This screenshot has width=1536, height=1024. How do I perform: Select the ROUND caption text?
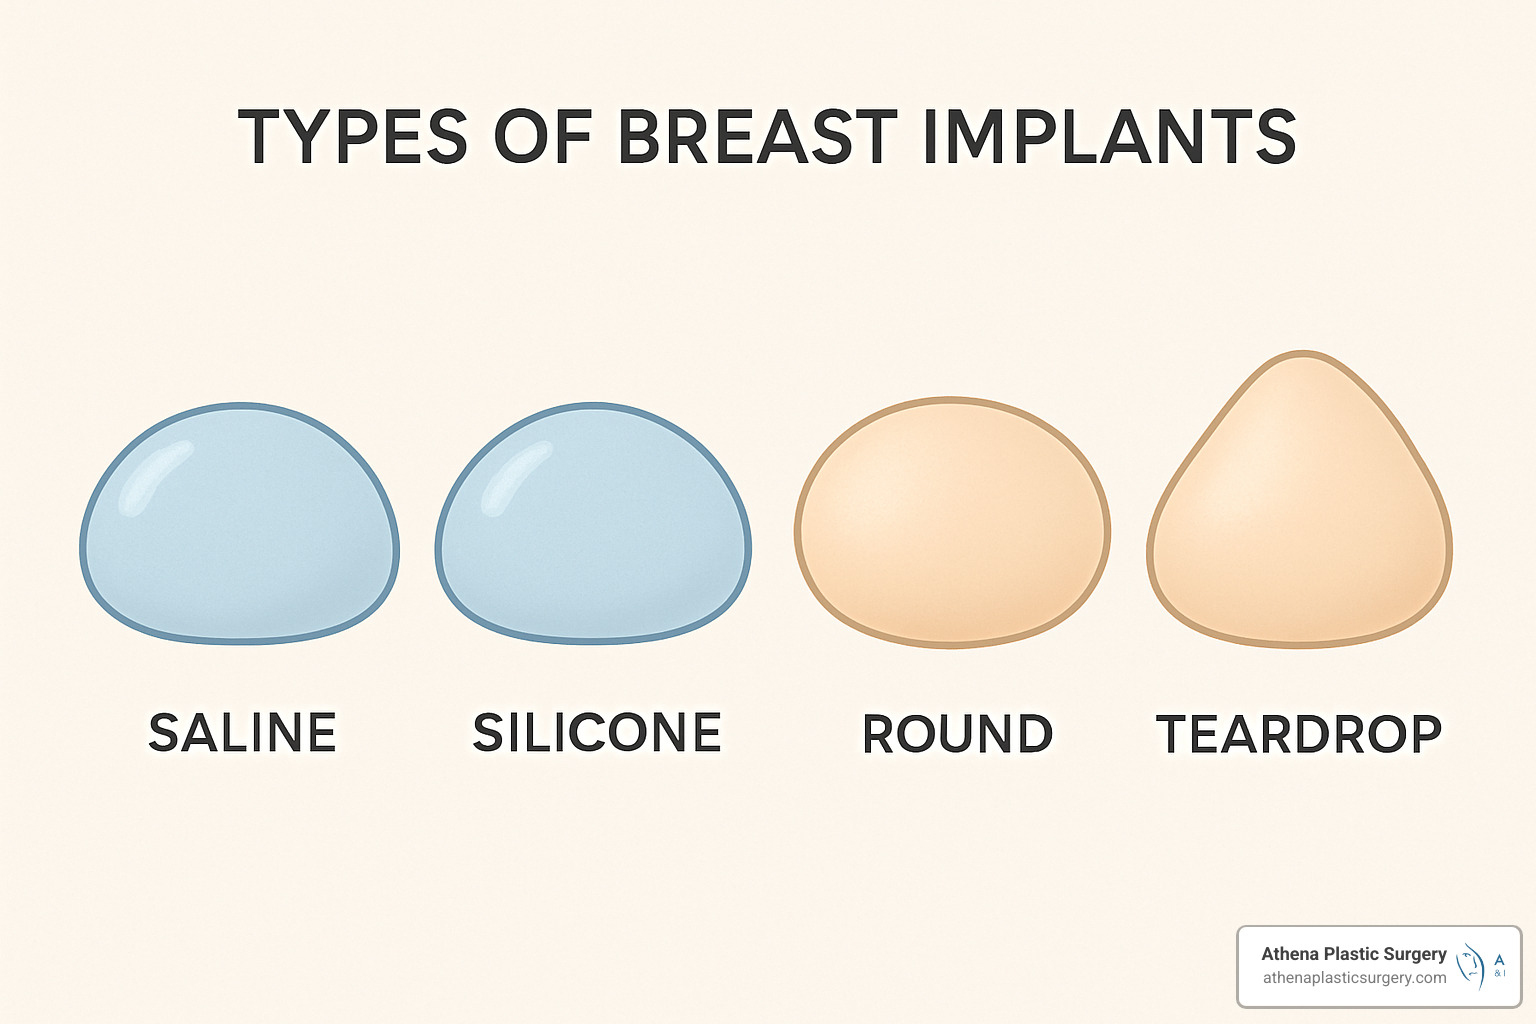point(957,735)
